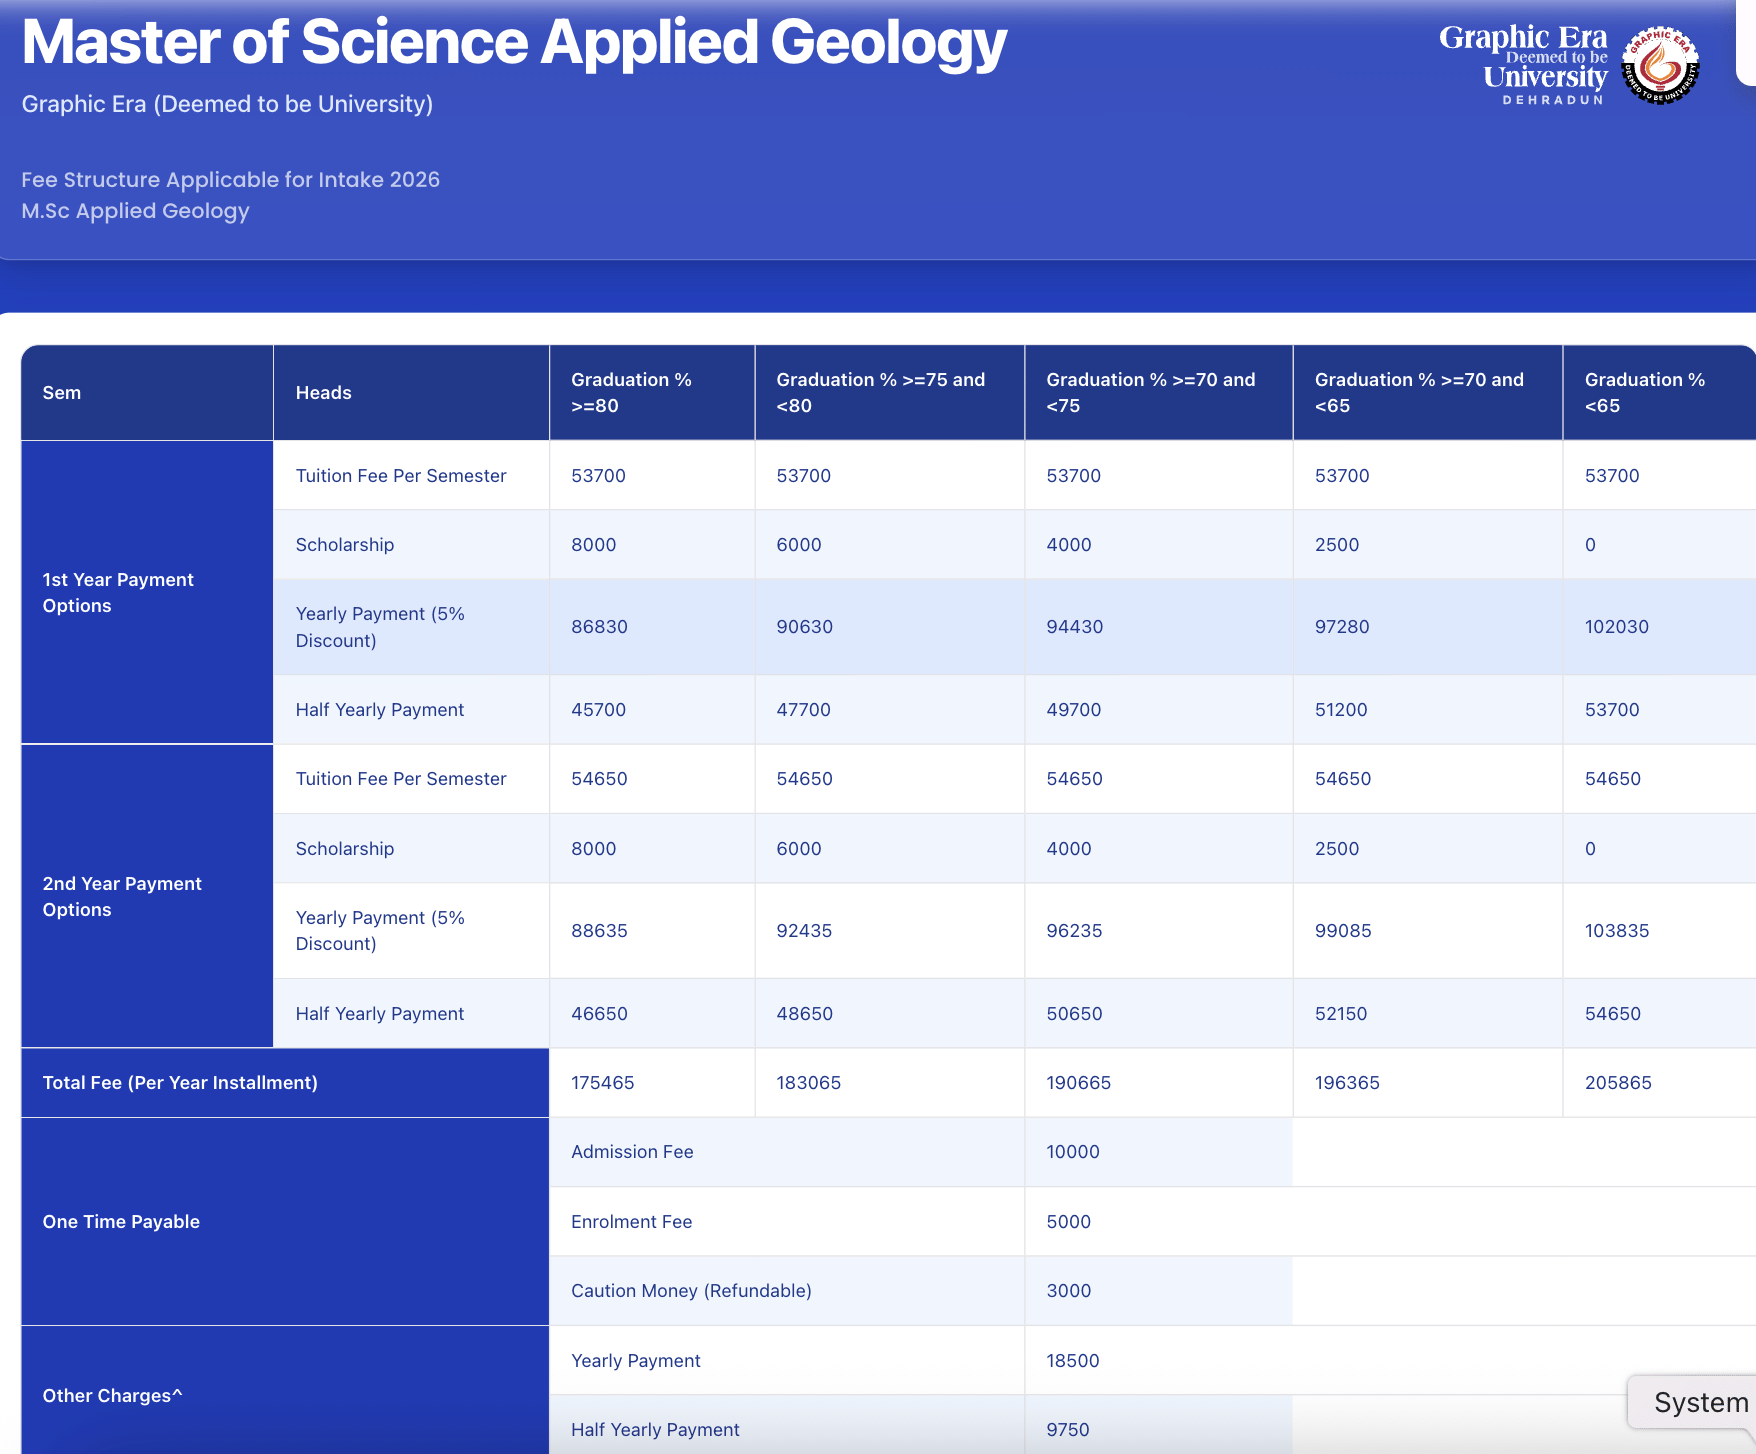Screen dimensions: 1756x1454
Task: Select the Graduation % >=80 column header
Action: click(631, 393)
